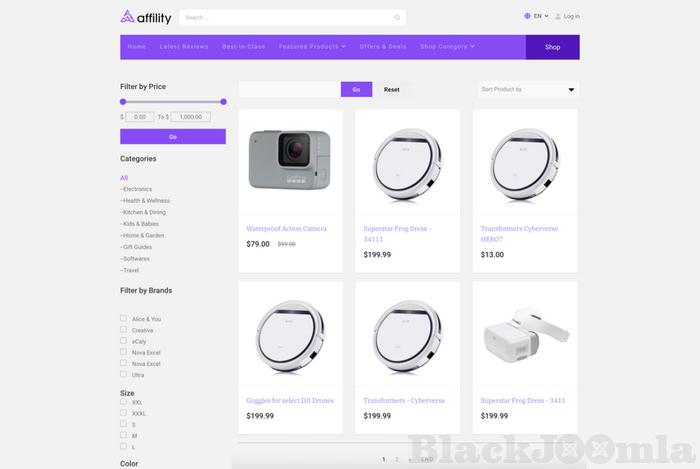
Task: Click the search magnifier icon
Action: (397, 18)
